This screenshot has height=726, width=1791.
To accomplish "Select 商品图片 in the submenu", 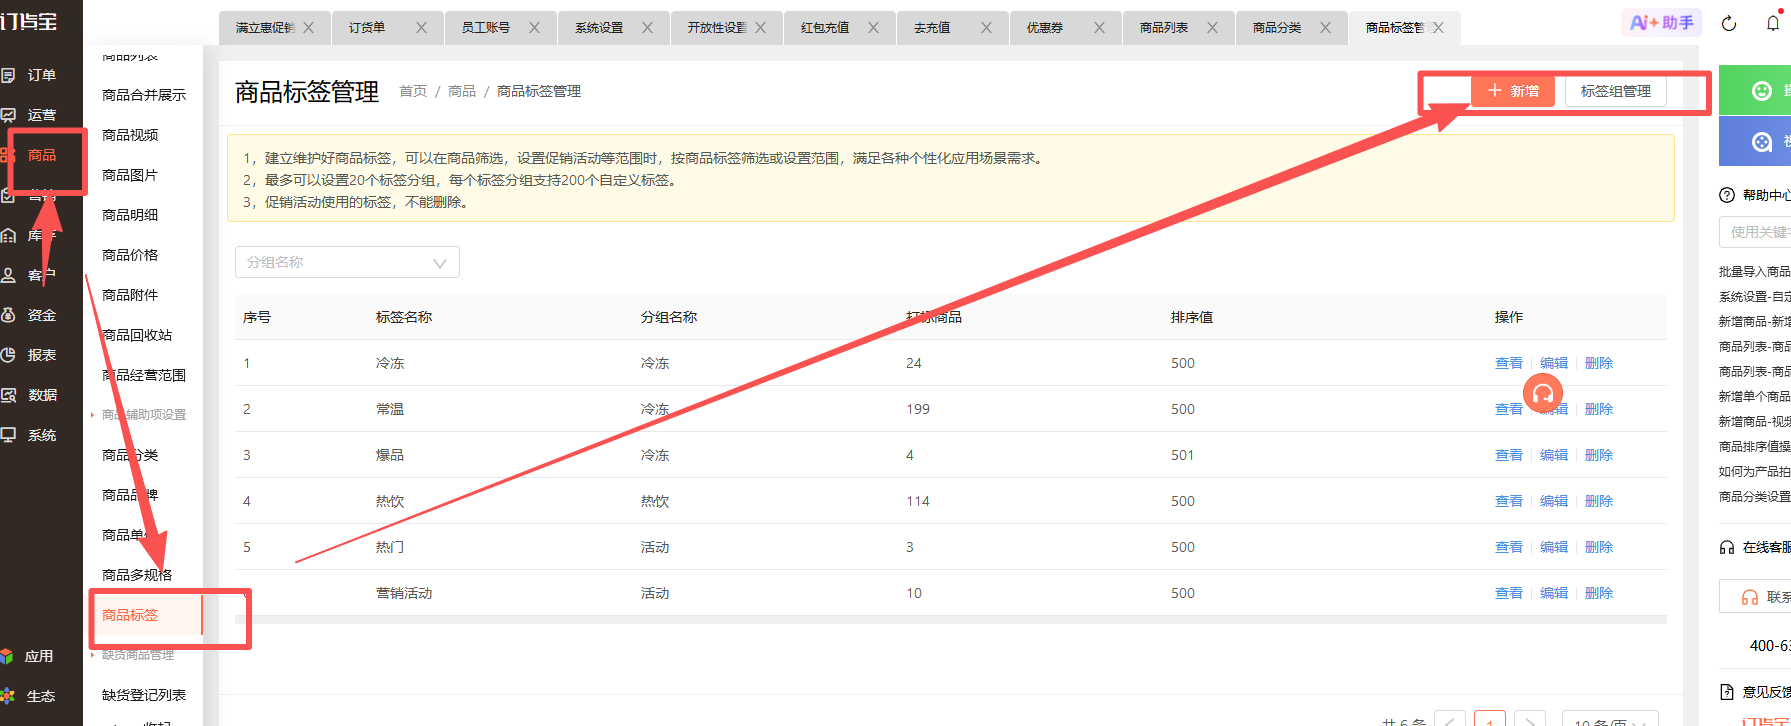I will pyautogui.click(x=130, y=175).
